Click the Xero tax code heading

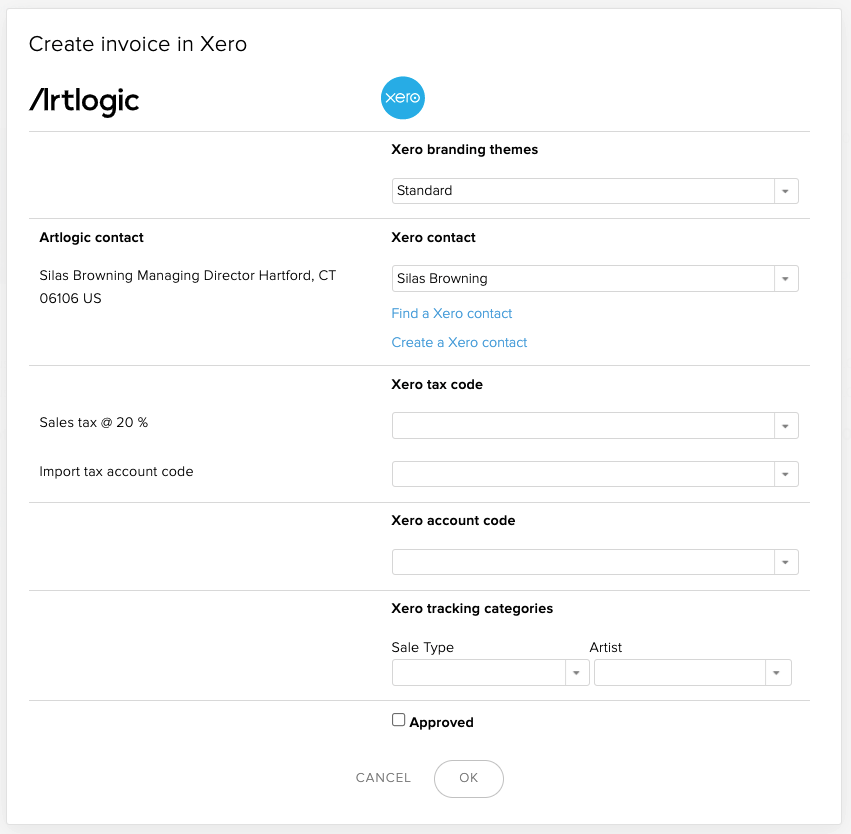pos(437,385)
